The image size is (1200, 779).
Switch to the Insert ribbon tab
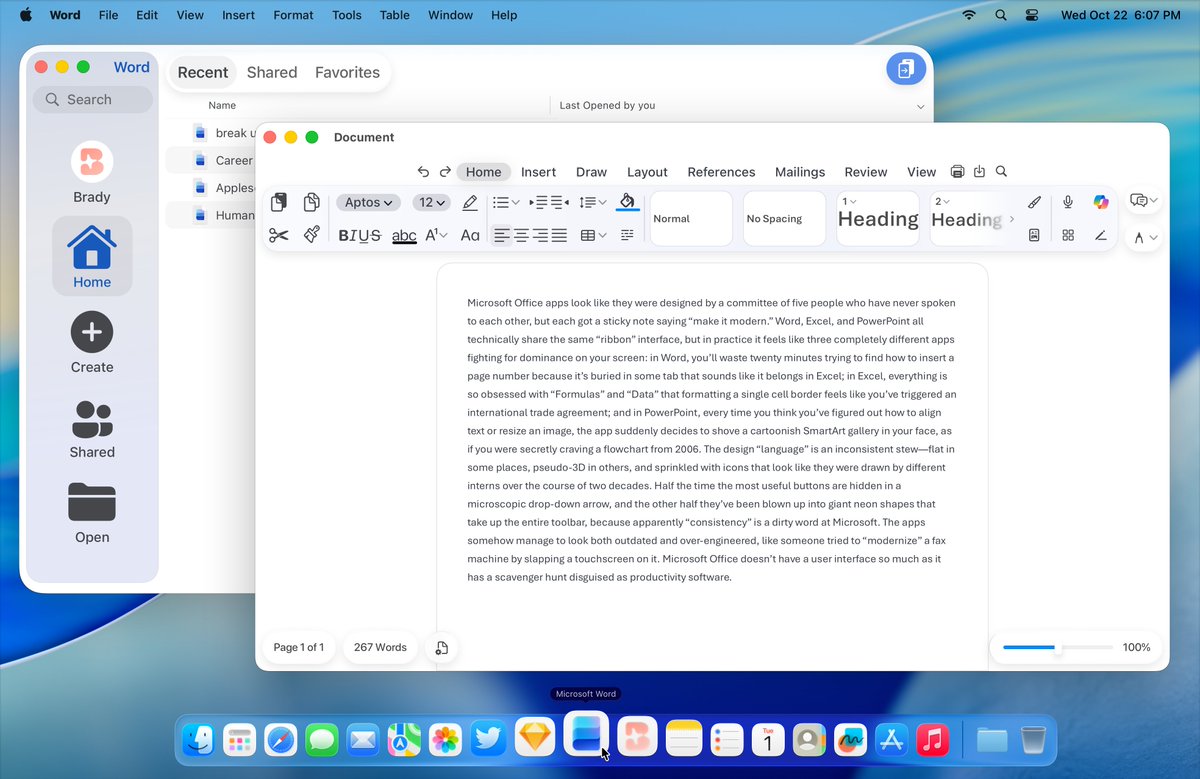coord(538,172)
